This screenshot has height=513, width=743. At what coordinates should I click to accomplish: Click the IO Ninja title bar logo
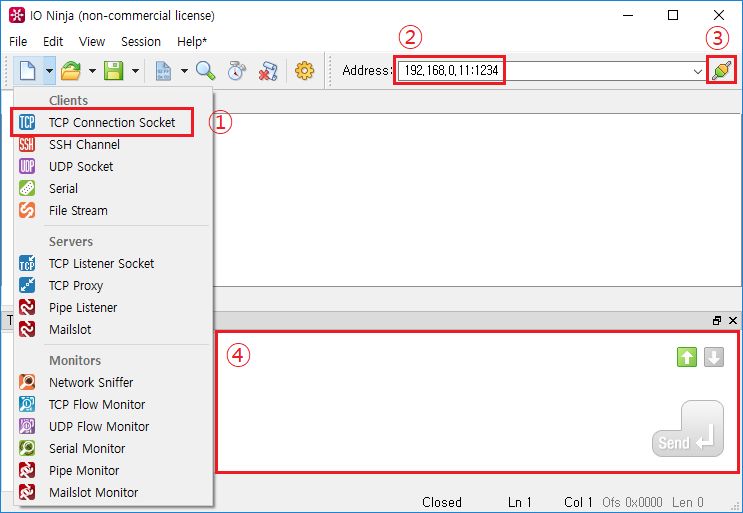(x=17, y=15)
